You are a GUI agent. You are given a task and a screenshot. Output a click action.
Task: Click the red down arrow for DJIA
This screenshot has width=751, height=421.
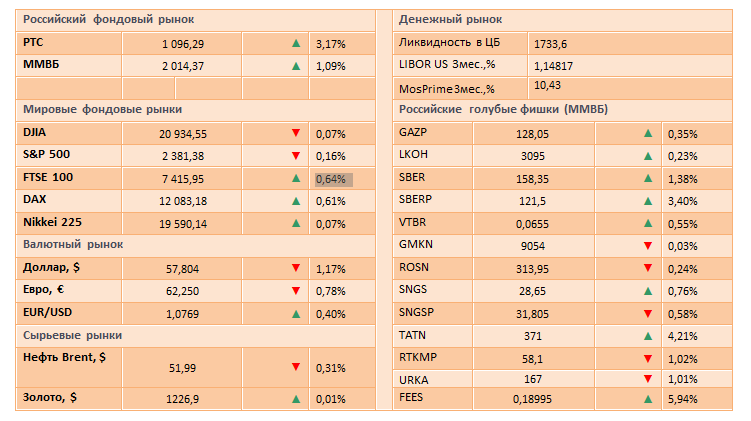(295, 133)
